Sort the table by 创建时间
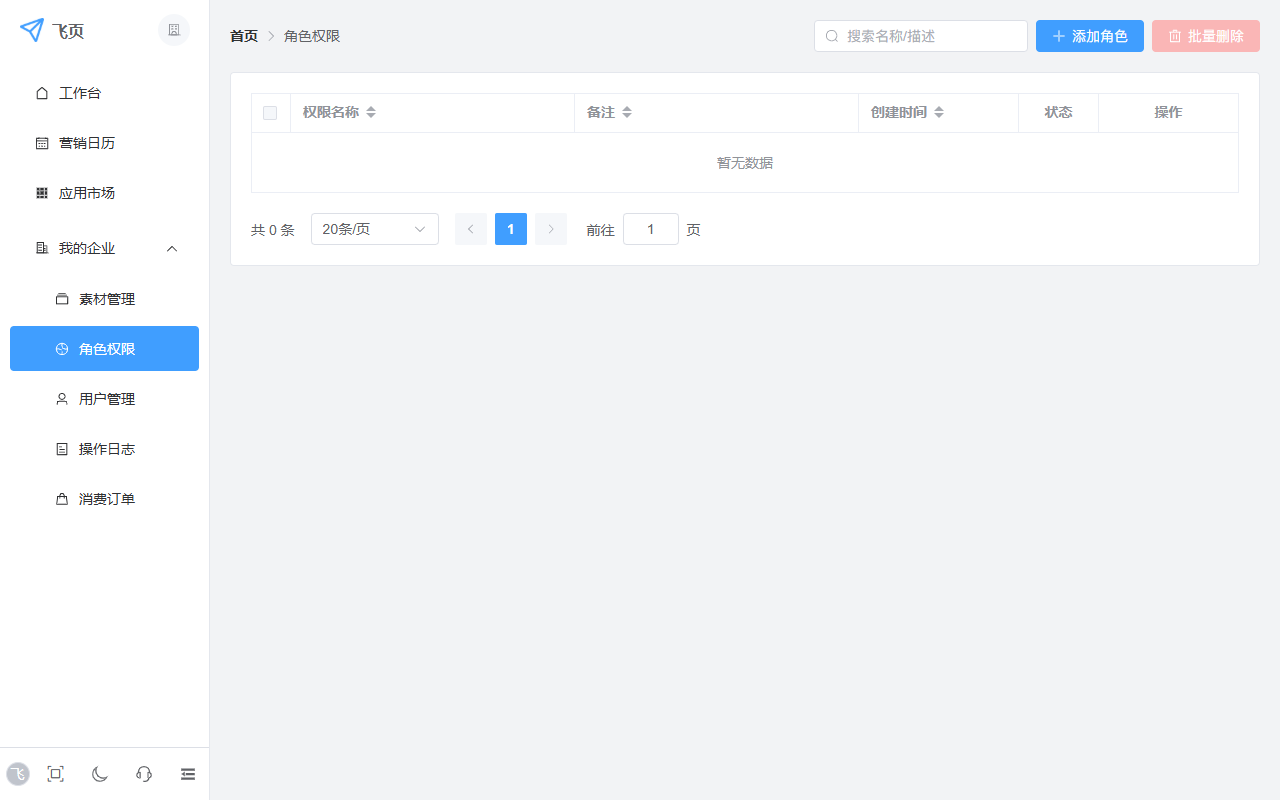The width and height of the screenshot is (1280, 800). (938, 112)
